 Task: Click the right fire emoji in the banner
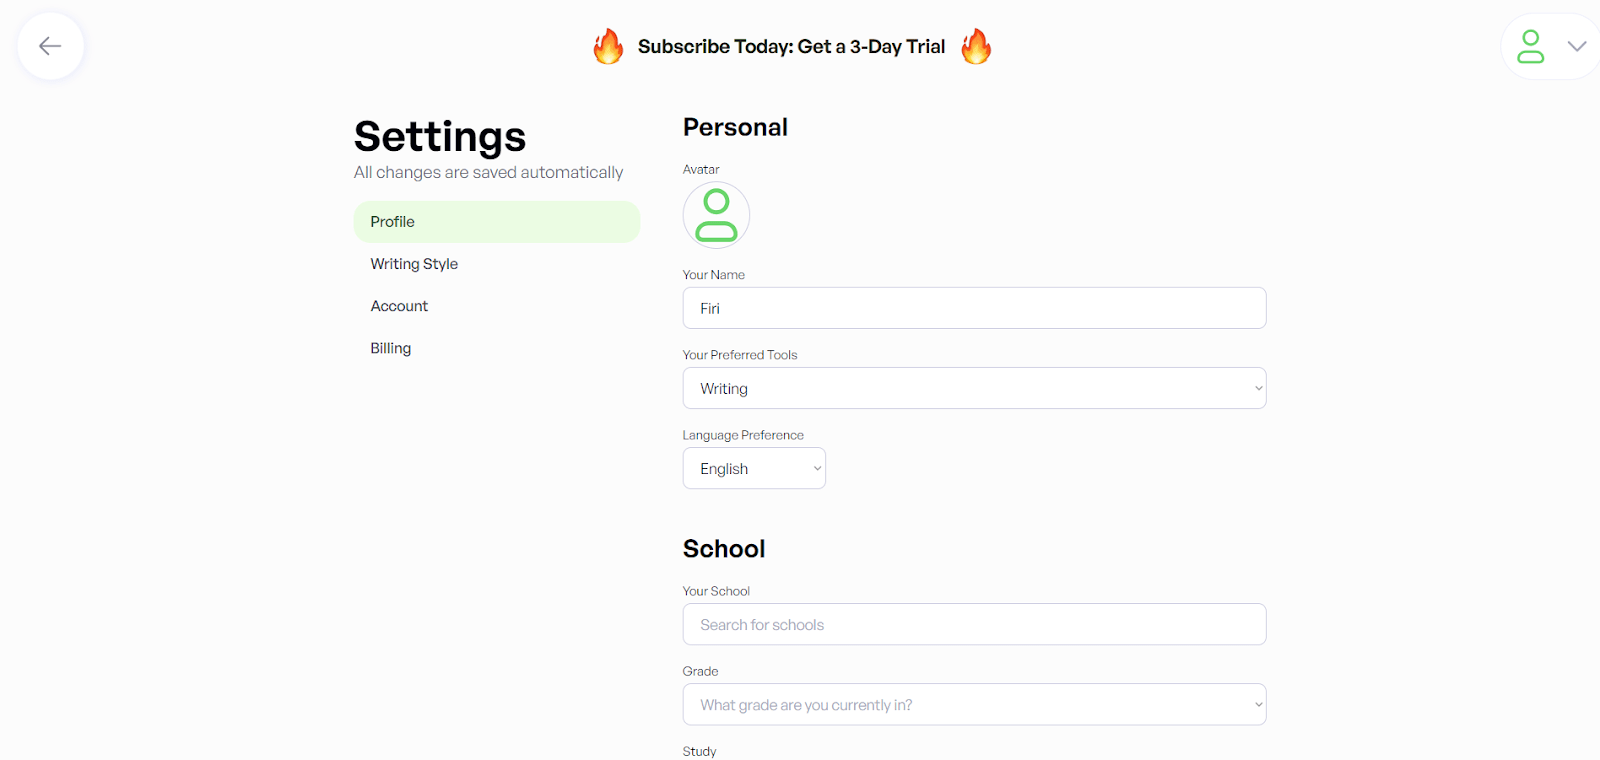(975, 46)
